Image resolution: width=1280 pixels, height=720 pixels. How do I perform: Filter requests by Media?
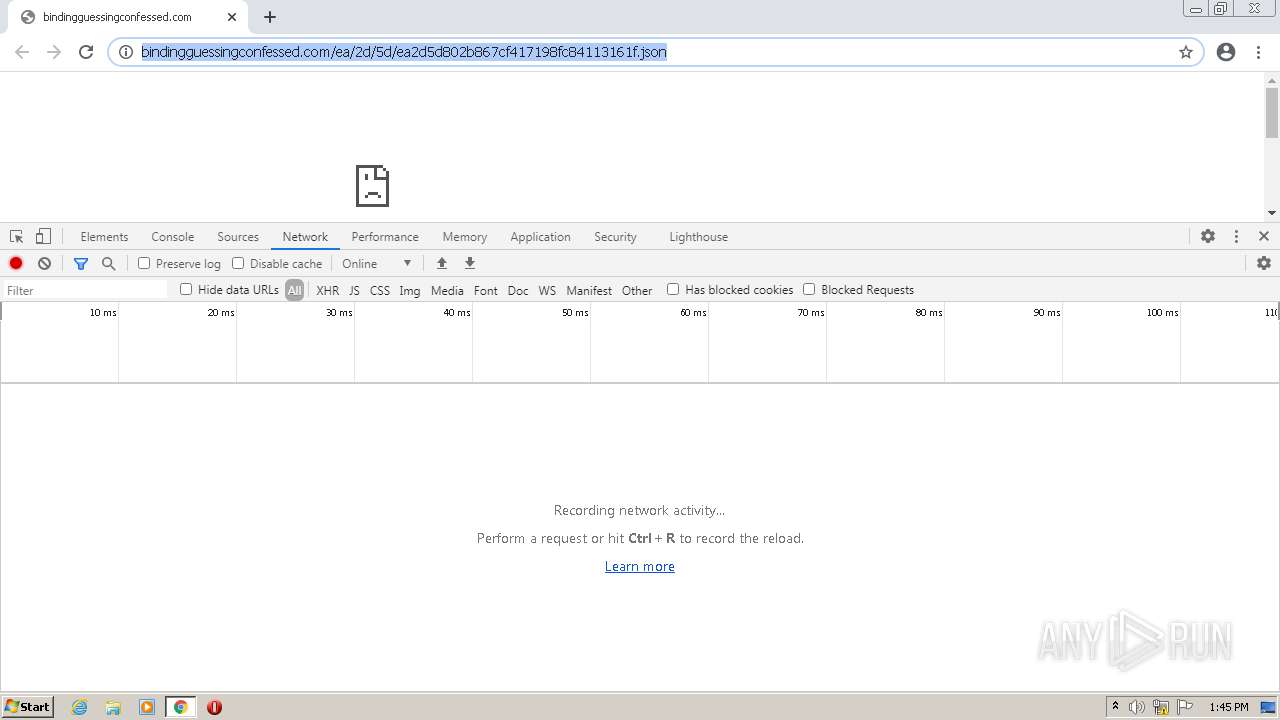[447, 290]
